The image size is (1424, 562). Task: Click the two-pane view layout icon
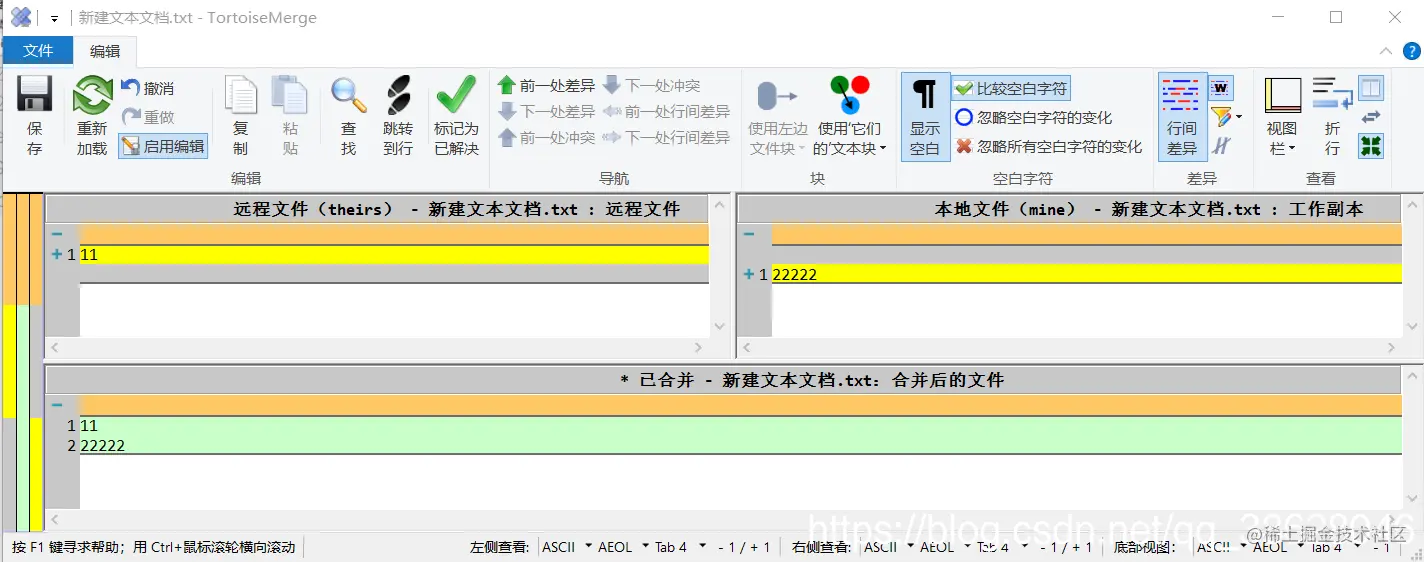click(1371, 88)
